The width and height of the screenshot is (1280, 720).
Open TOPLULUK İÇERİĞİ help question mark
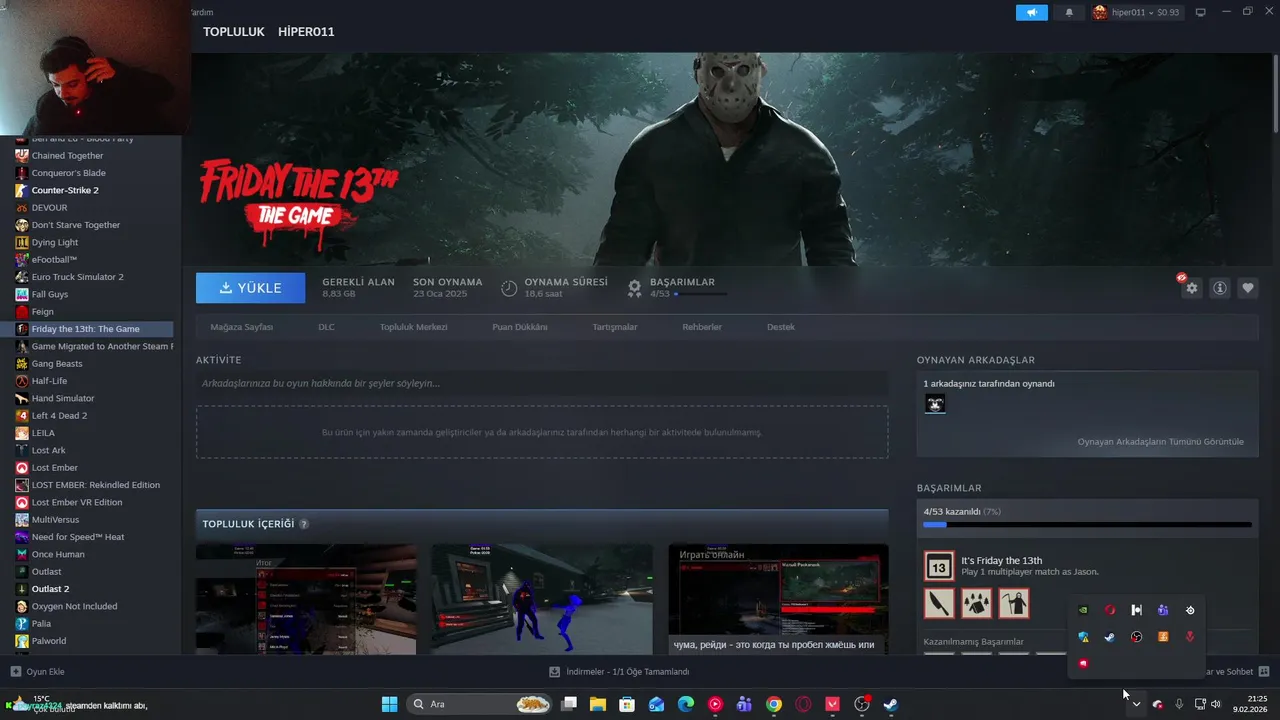click(x=304, y=524)
